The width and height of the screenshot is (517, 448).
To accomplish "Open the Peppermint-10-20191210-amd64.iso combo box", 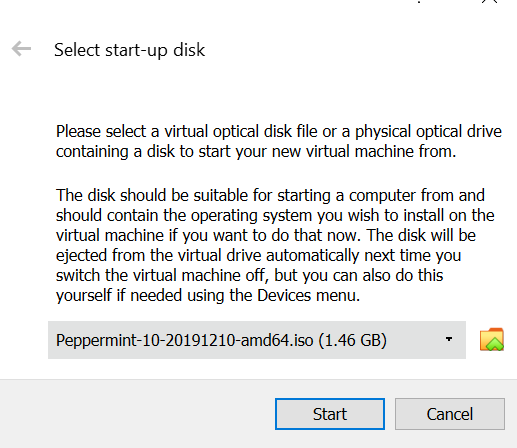I will click(x=257, y=340).
